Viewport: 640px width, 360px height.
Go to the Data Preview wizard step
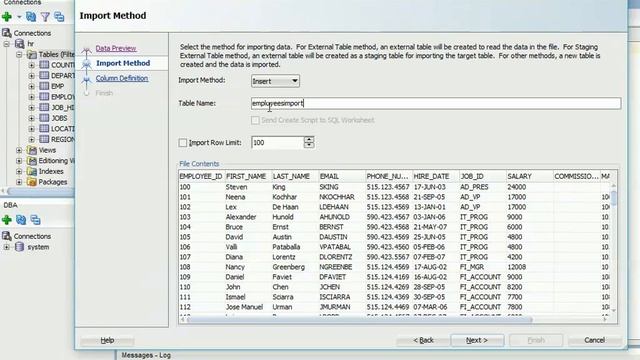116,48
